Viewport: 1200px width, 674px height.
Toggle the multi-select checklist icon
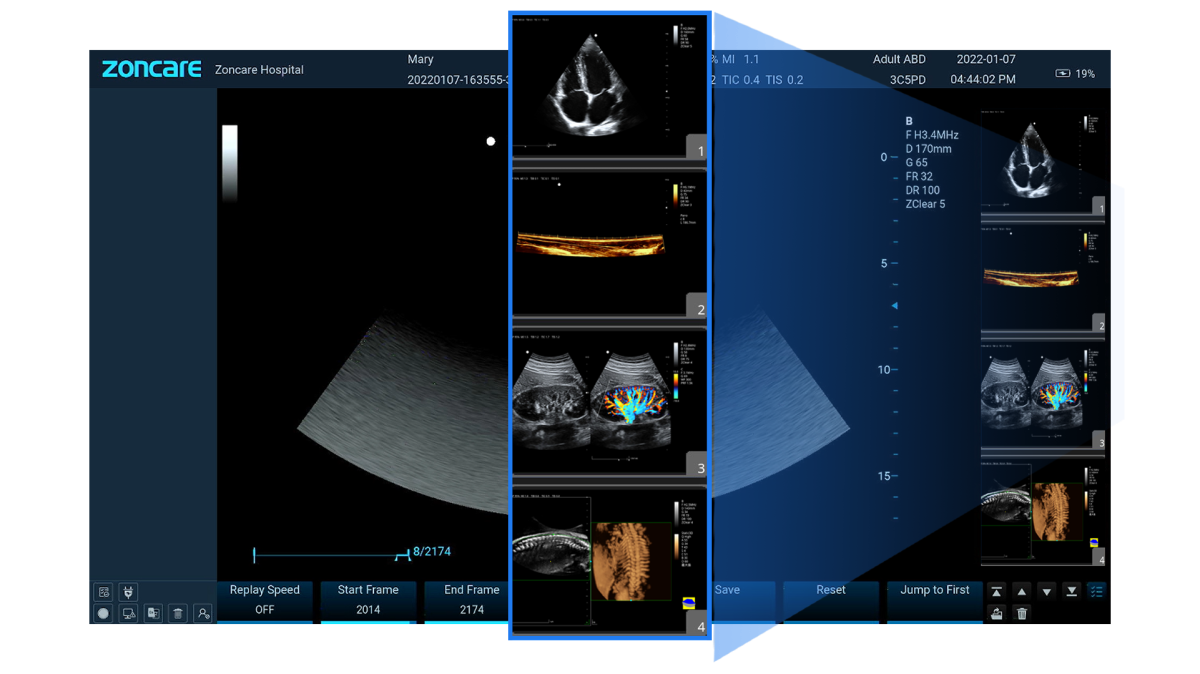tap(1096, 591)
